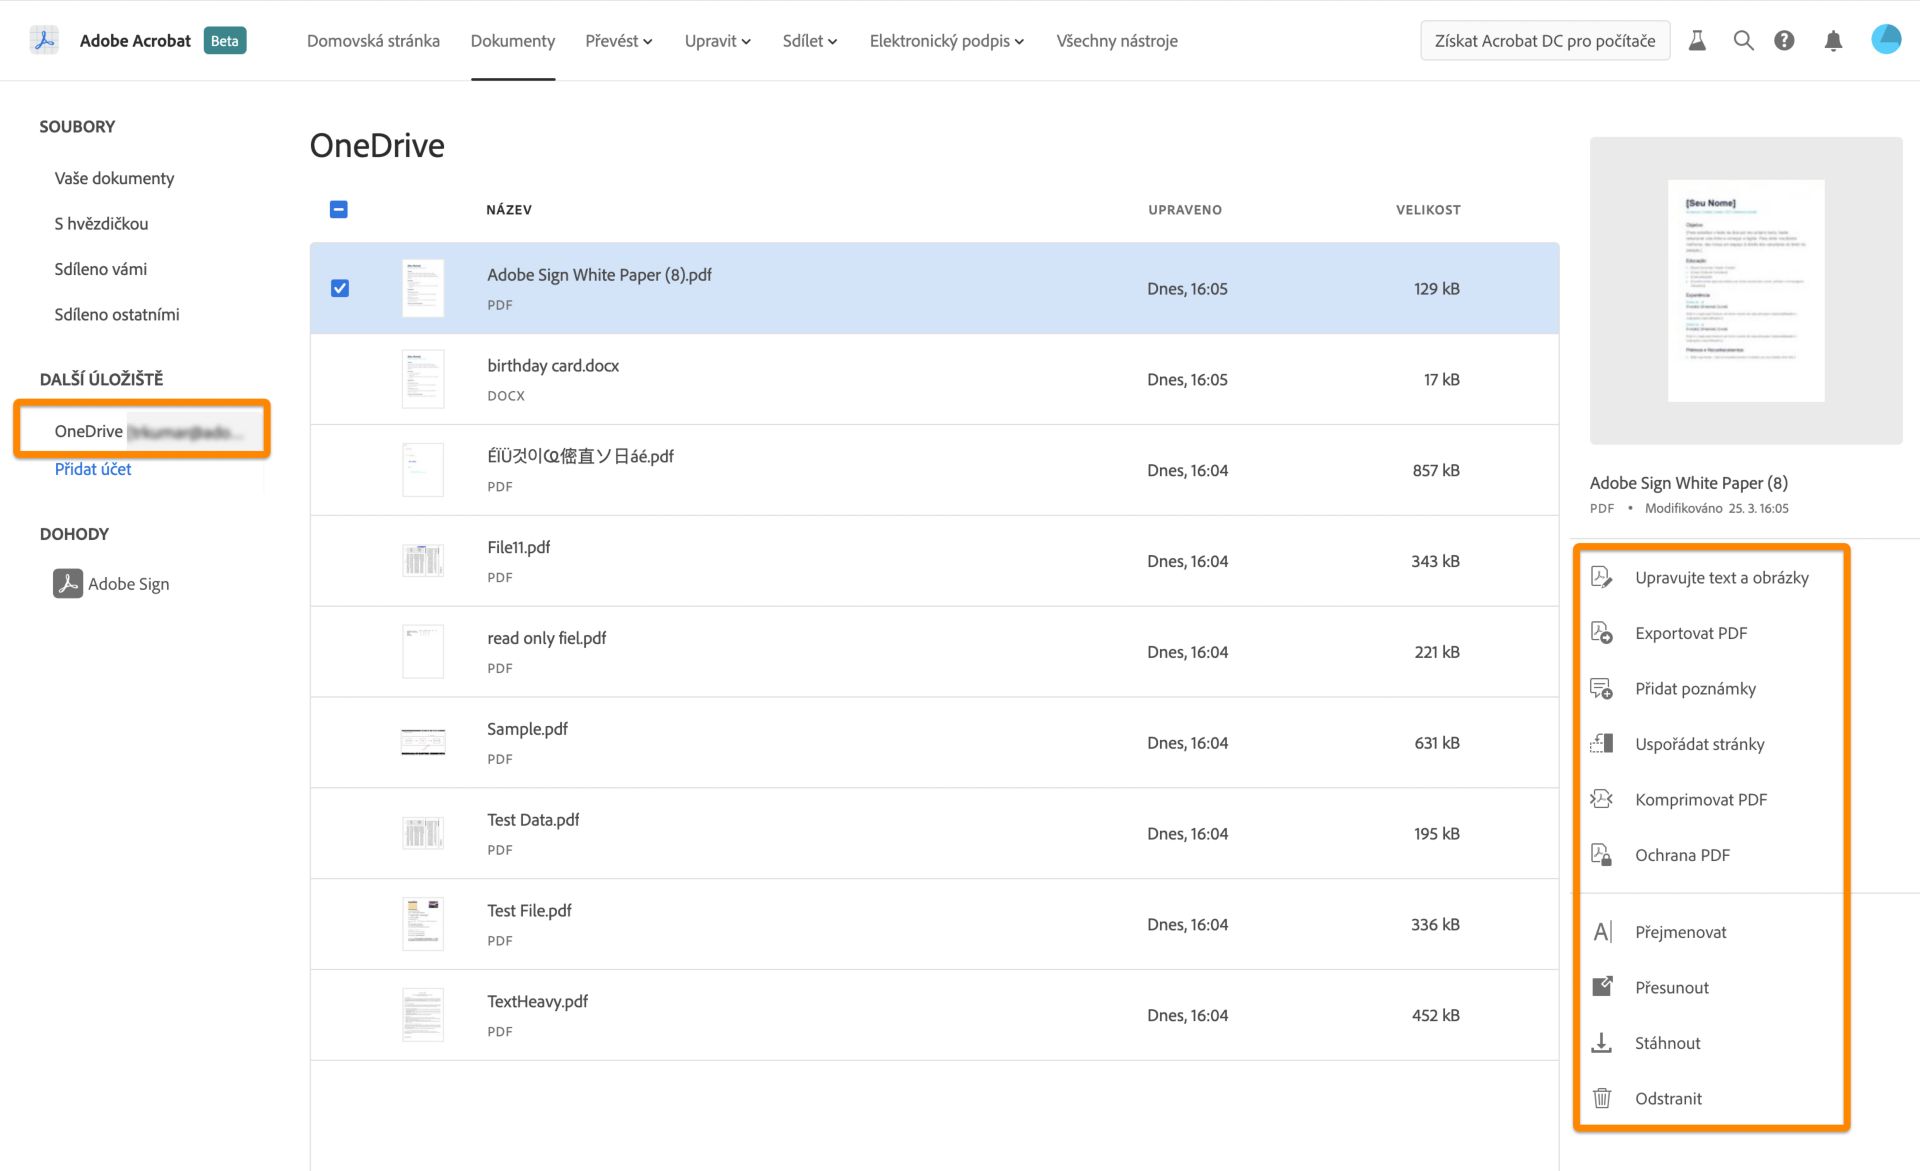Click the thumbnail for Test File.pdf
Image resolution: width=1920 pixels, height=1171 pixels.
pos(423,924)
